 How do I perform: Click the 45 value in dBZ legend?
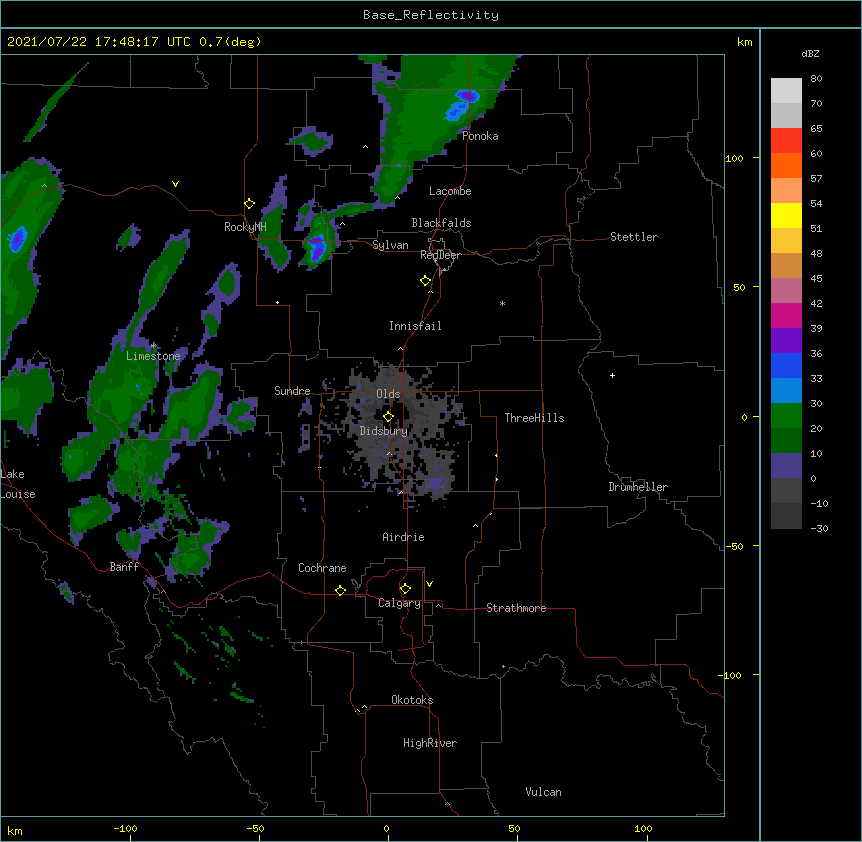pyautogui.click(x=816, y=279)
